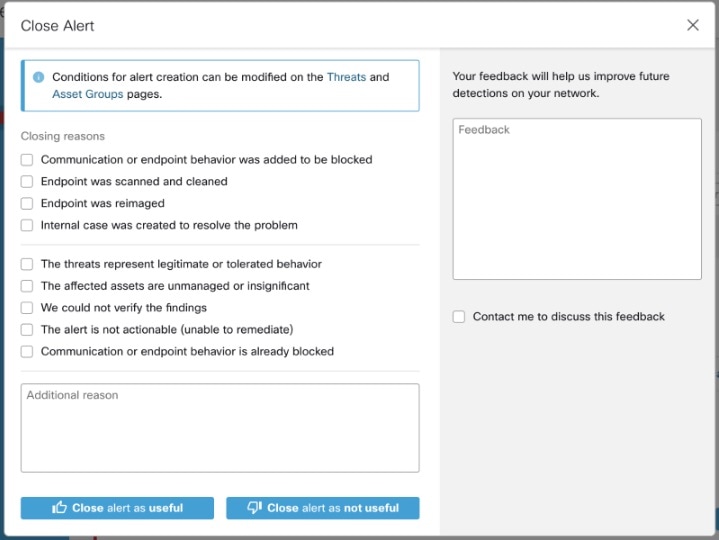The width and height of the screenshot is (719, 540).
Task: Click the thumbs-down icon on Close alert as not useful
Action: (x=254, y=507)
